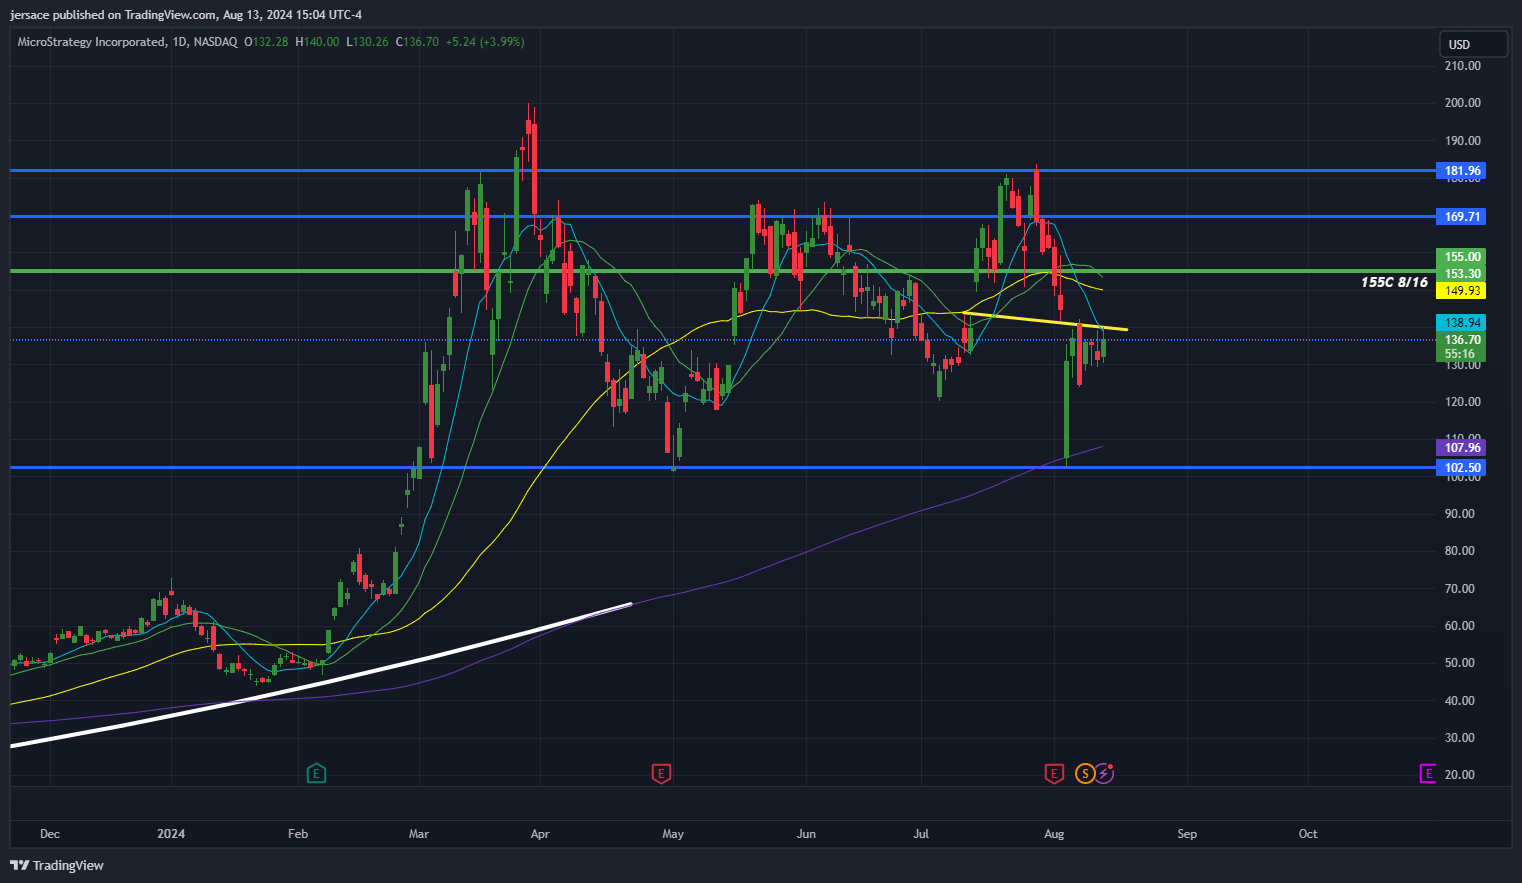Click the Dec label on time axis
This screenshot has width=1522, height=883.
click(x=50, y=834)
